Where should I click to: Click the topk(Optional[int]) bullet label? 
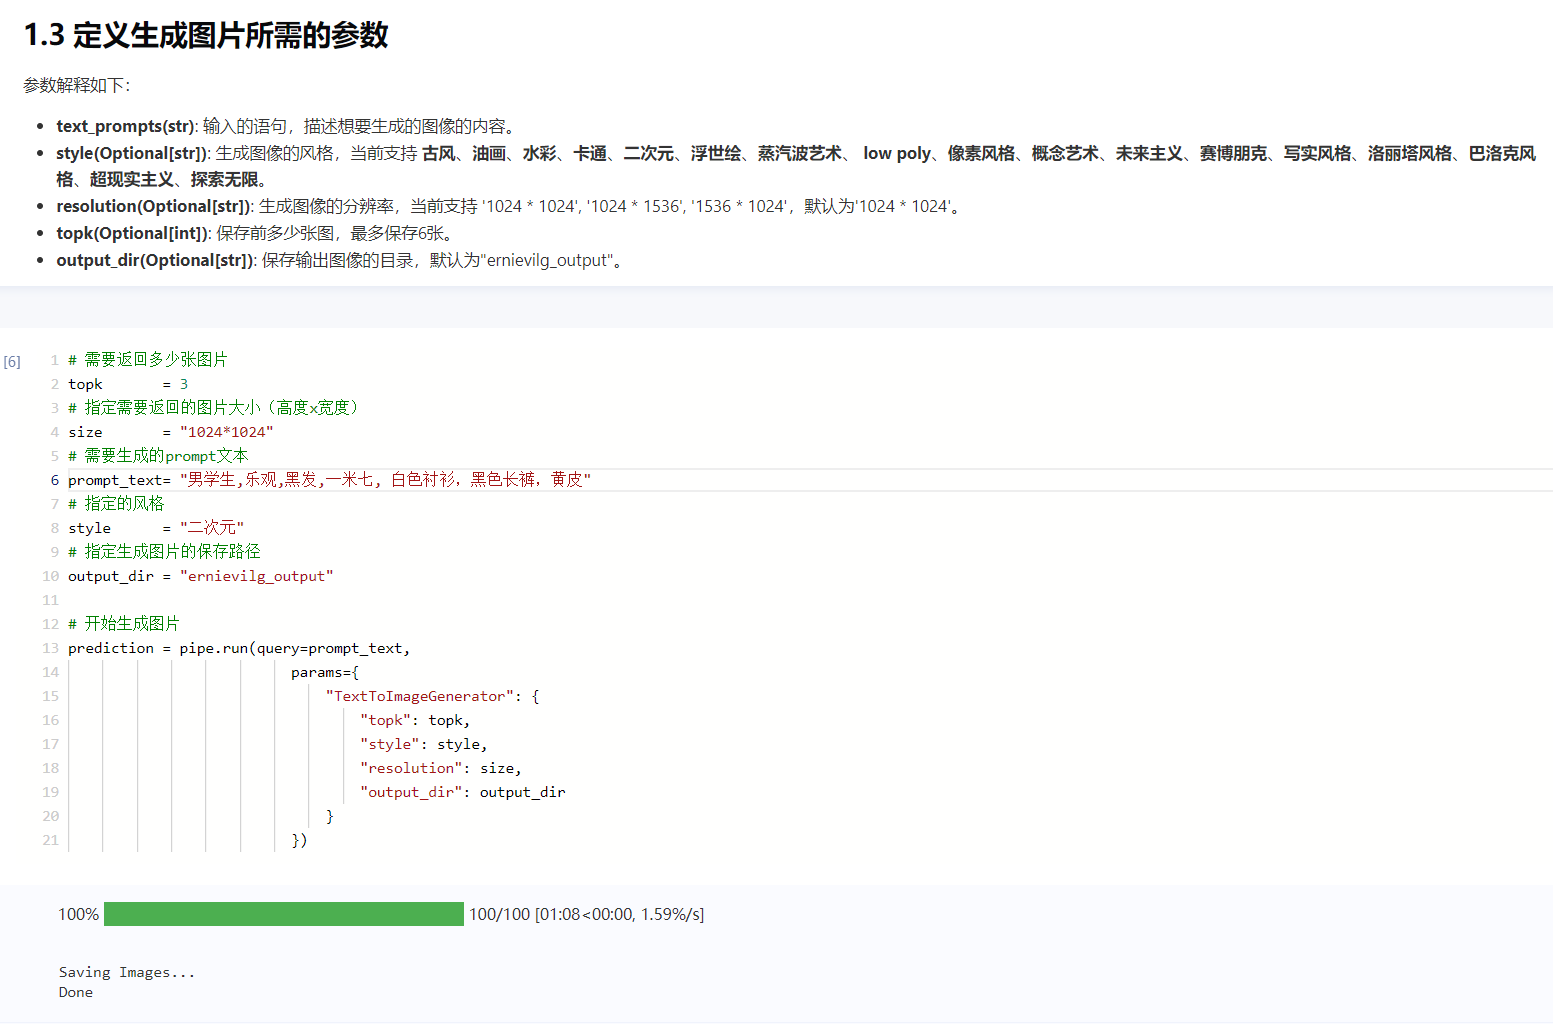(133, 233)
